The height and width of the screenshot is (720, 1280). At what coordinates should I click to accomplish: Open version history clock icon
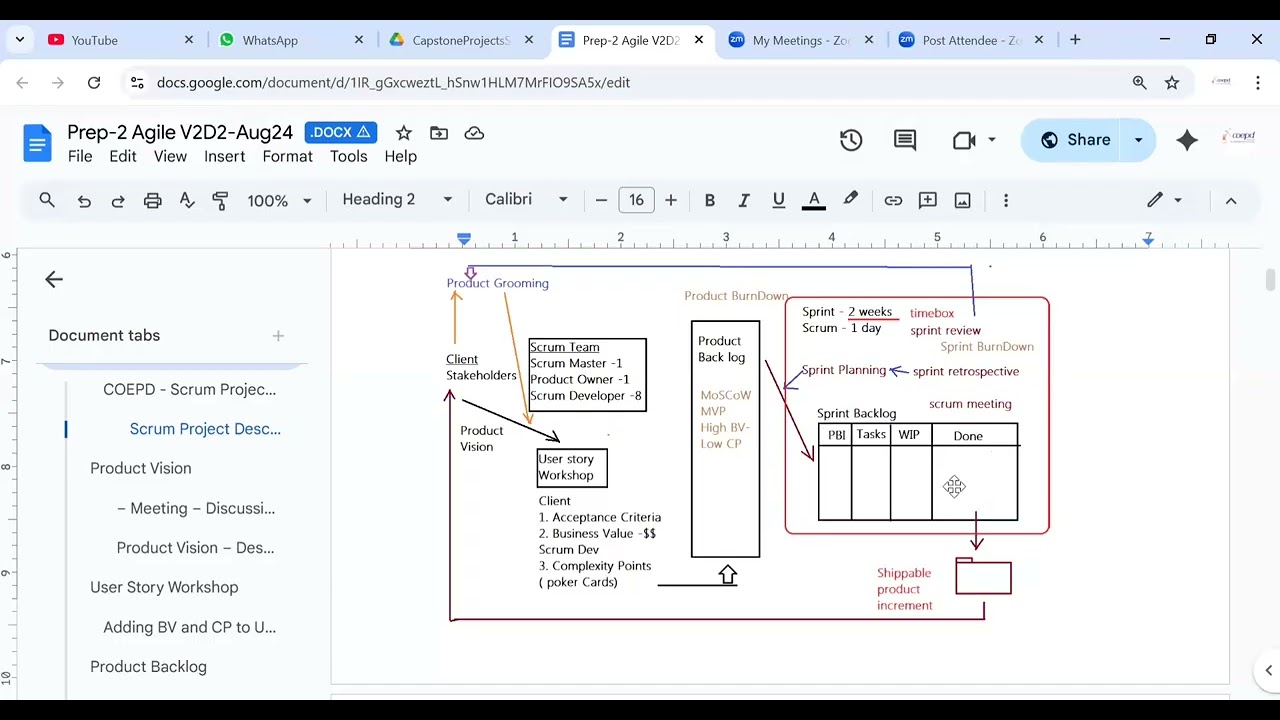(851, 141)
